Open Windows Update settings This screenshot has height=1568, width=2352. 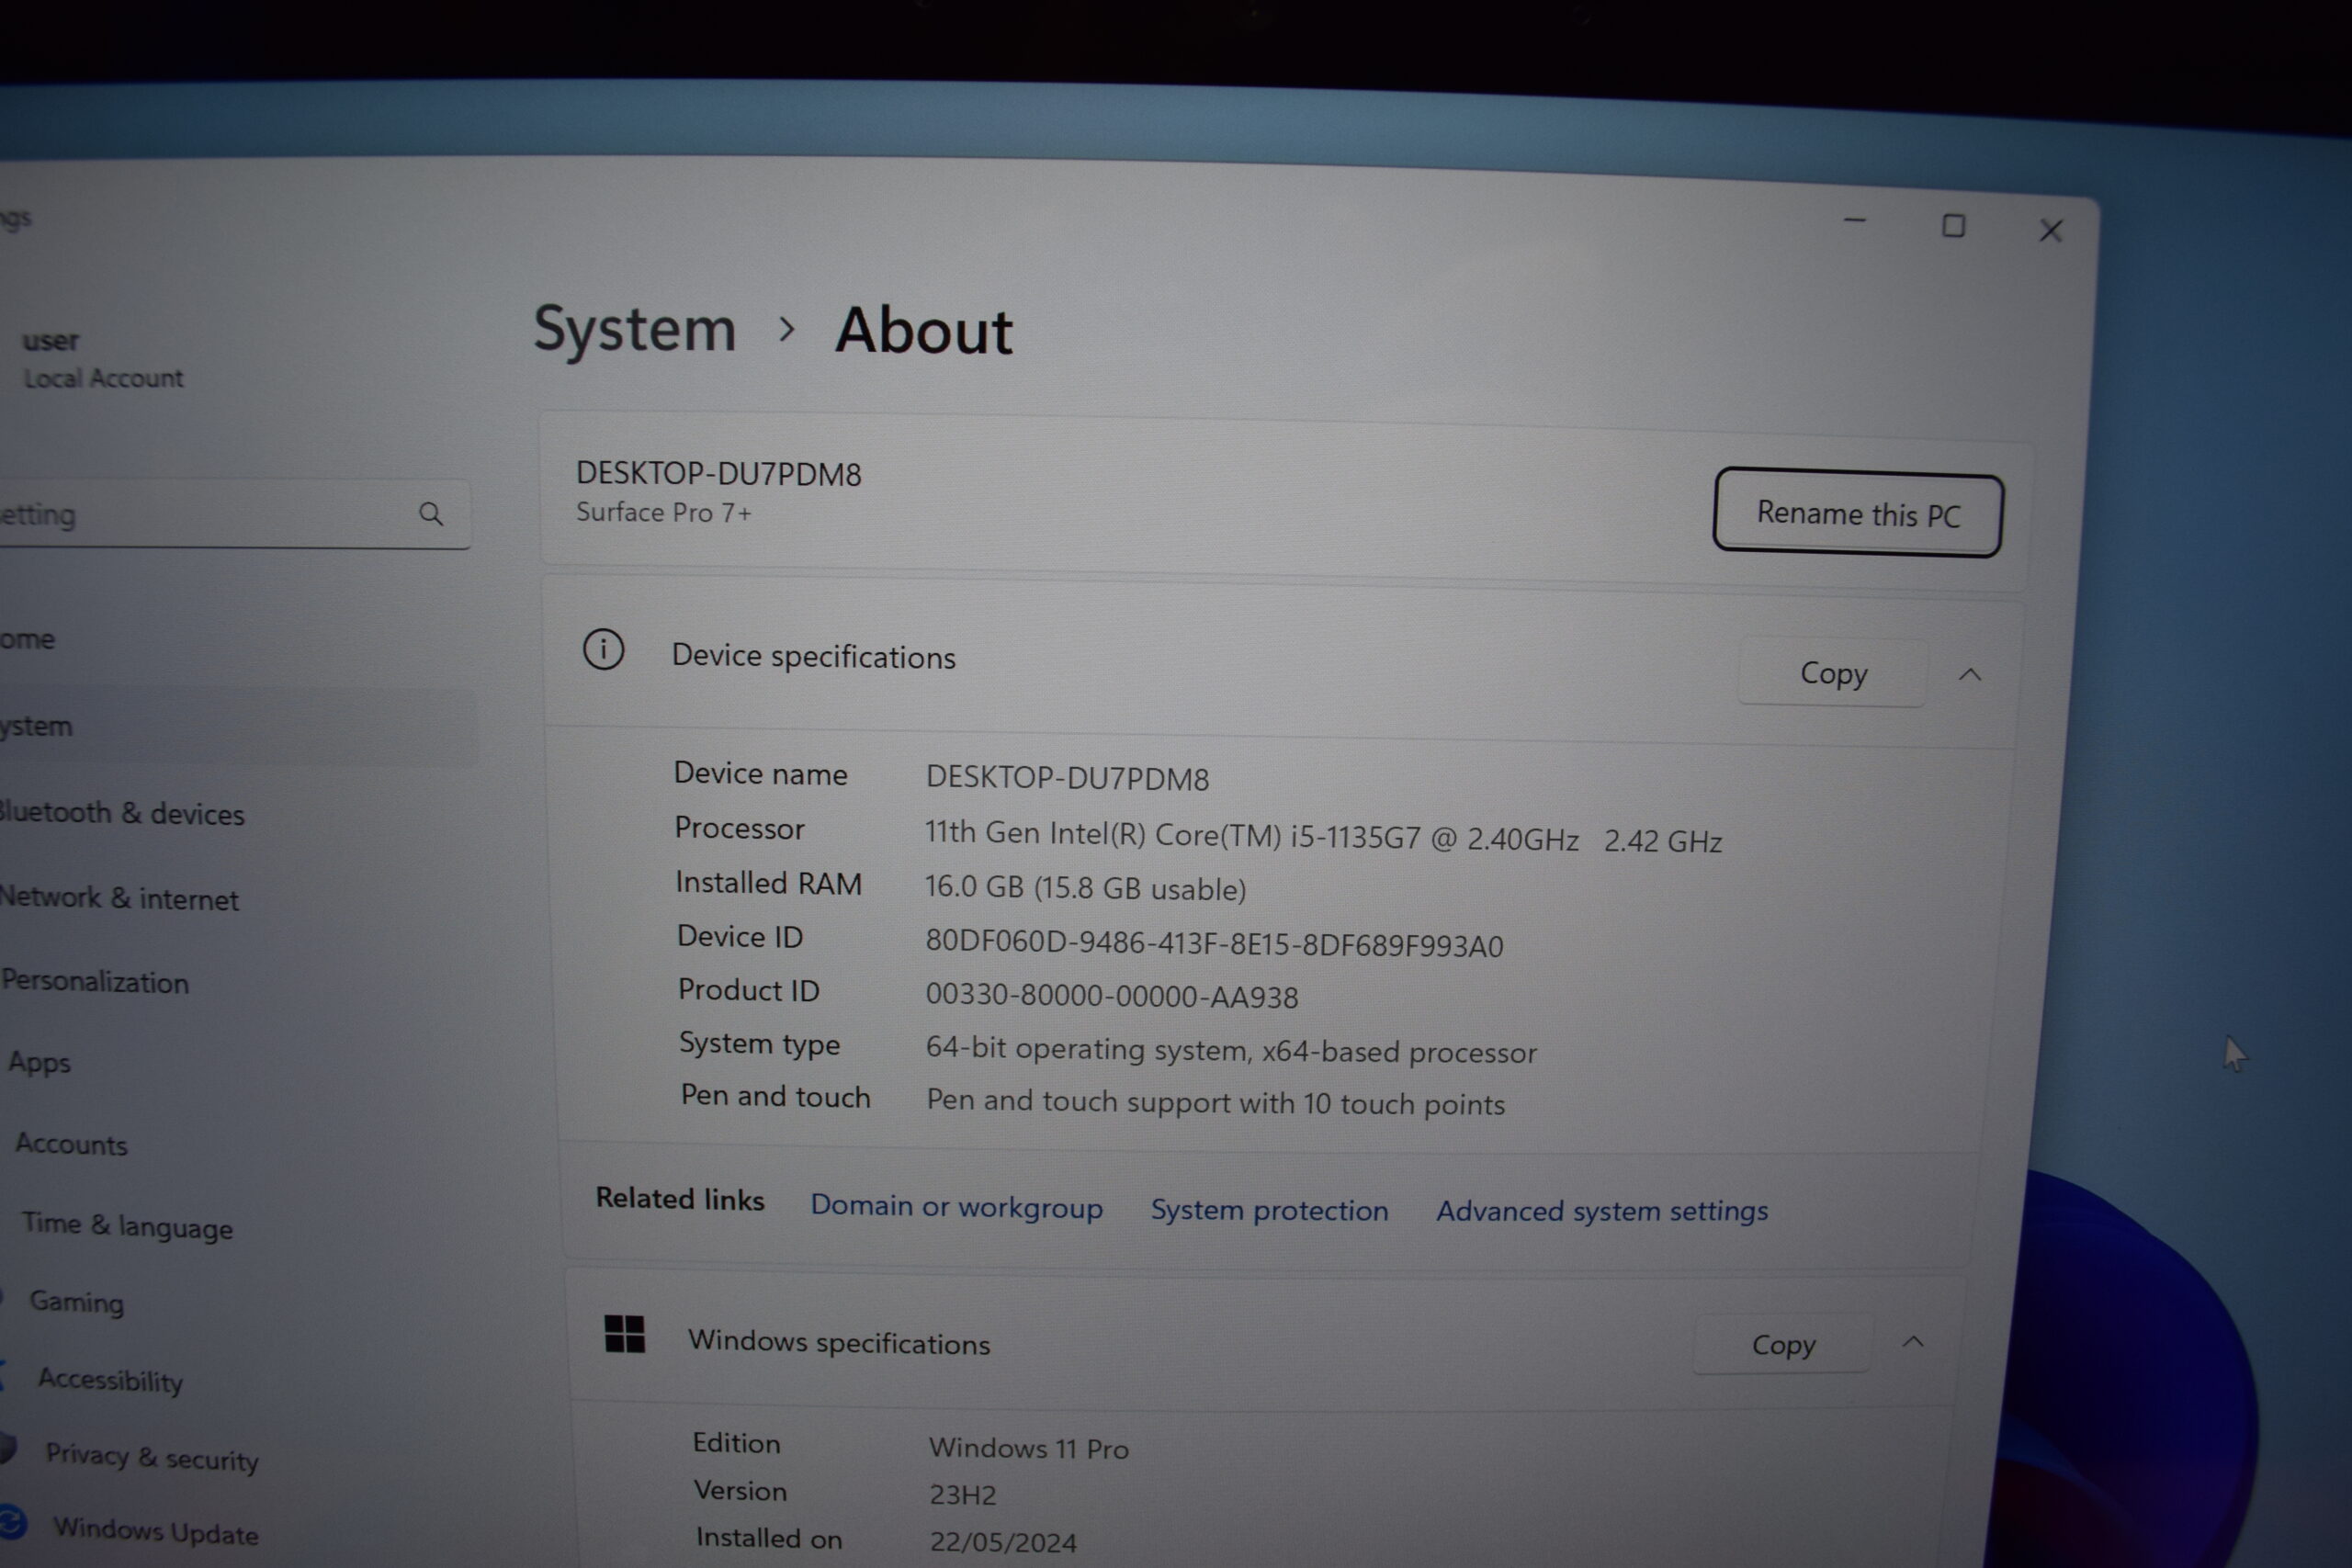[156, 1530]
